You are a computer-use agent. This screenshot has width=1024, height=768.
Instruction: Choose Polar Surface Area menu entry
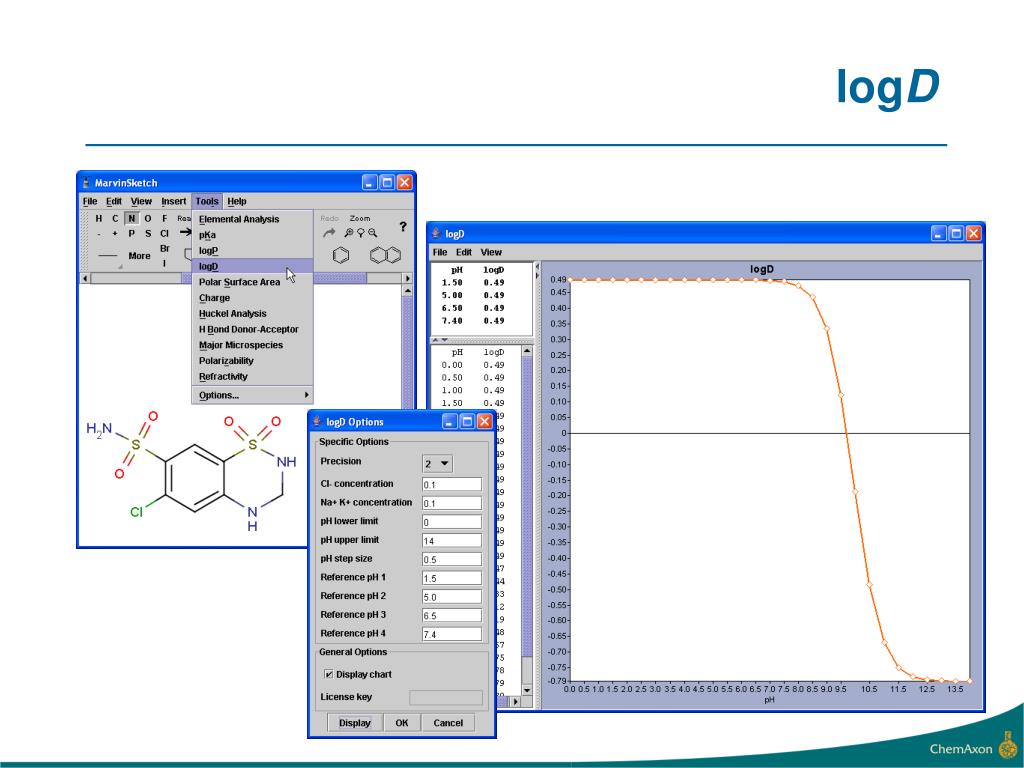point(252,282)
